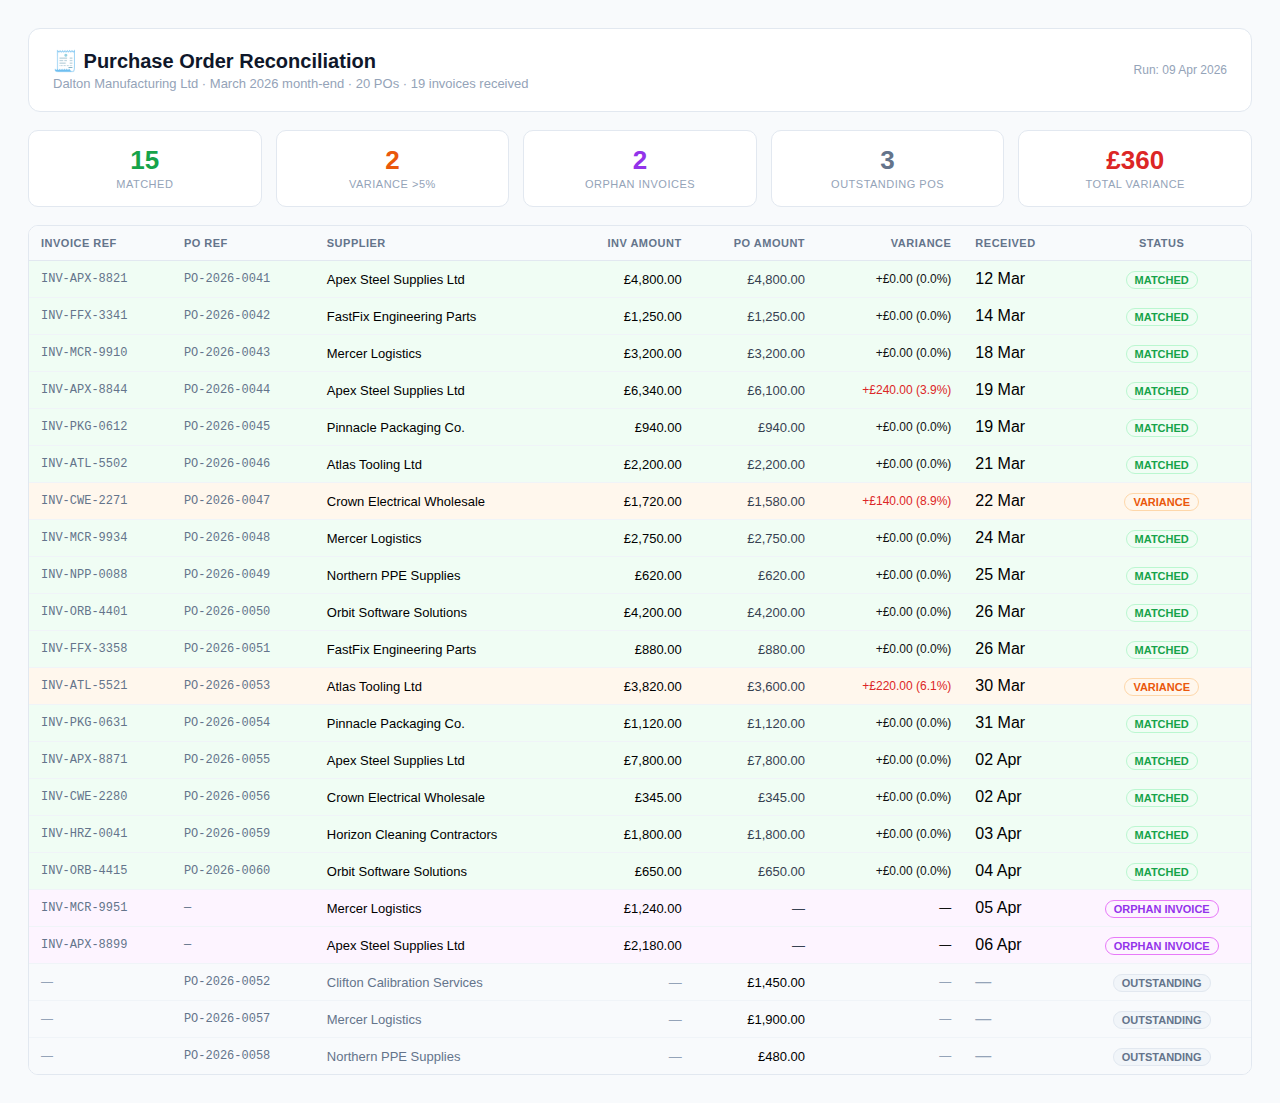Screen dimensions: 1280x1103
Task: Click the ORPHAN INVOICE badge for INV-MCR-9951
Action: coord(1161,908)
